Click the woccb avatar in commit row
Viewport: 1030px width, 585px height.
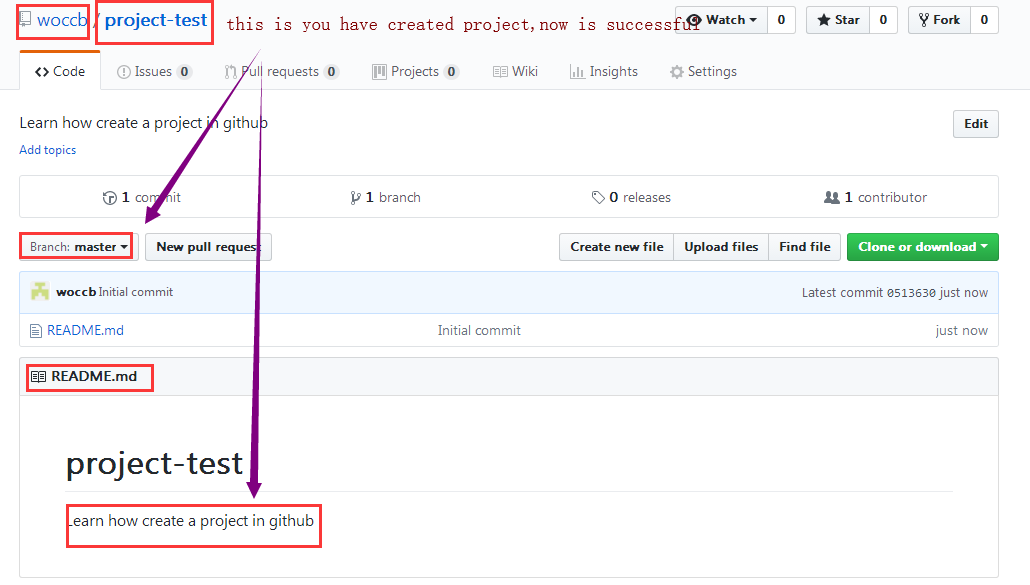(x=40, y=292)
